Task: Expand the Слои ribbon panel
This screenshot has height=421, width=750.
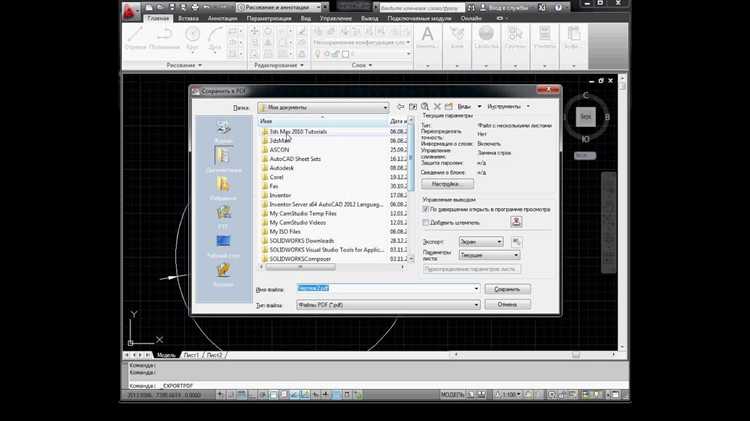Action: pyautogui.click(x=362, y=65)
